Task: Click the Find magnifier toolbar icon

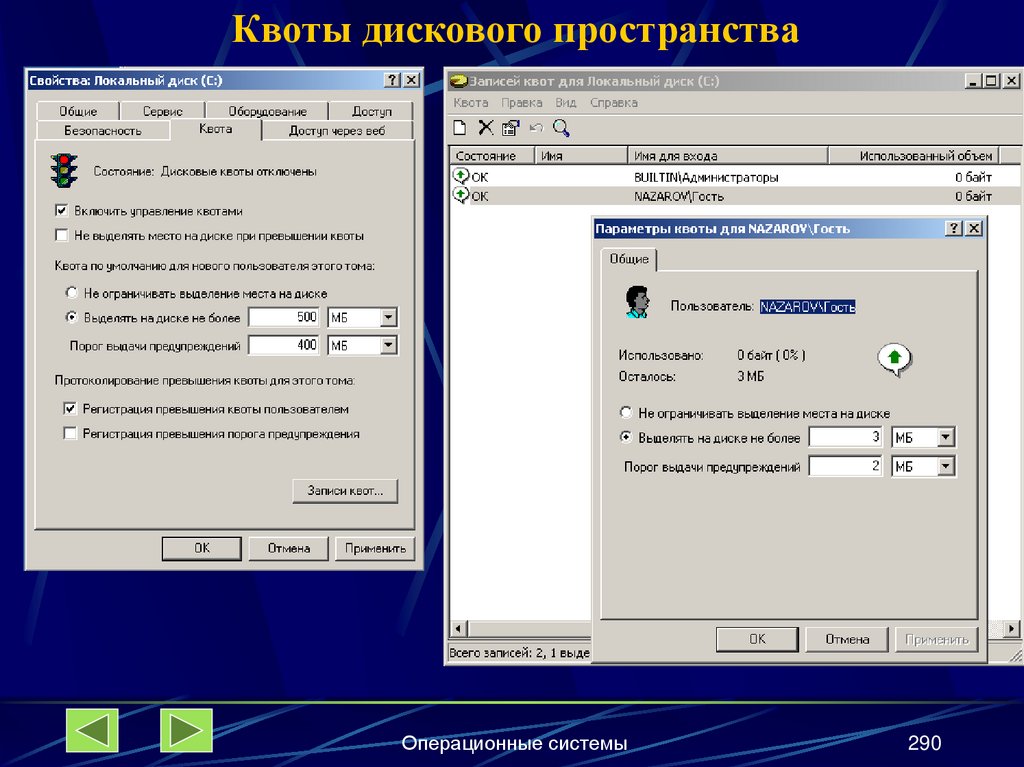Action: tap(561, 127)
